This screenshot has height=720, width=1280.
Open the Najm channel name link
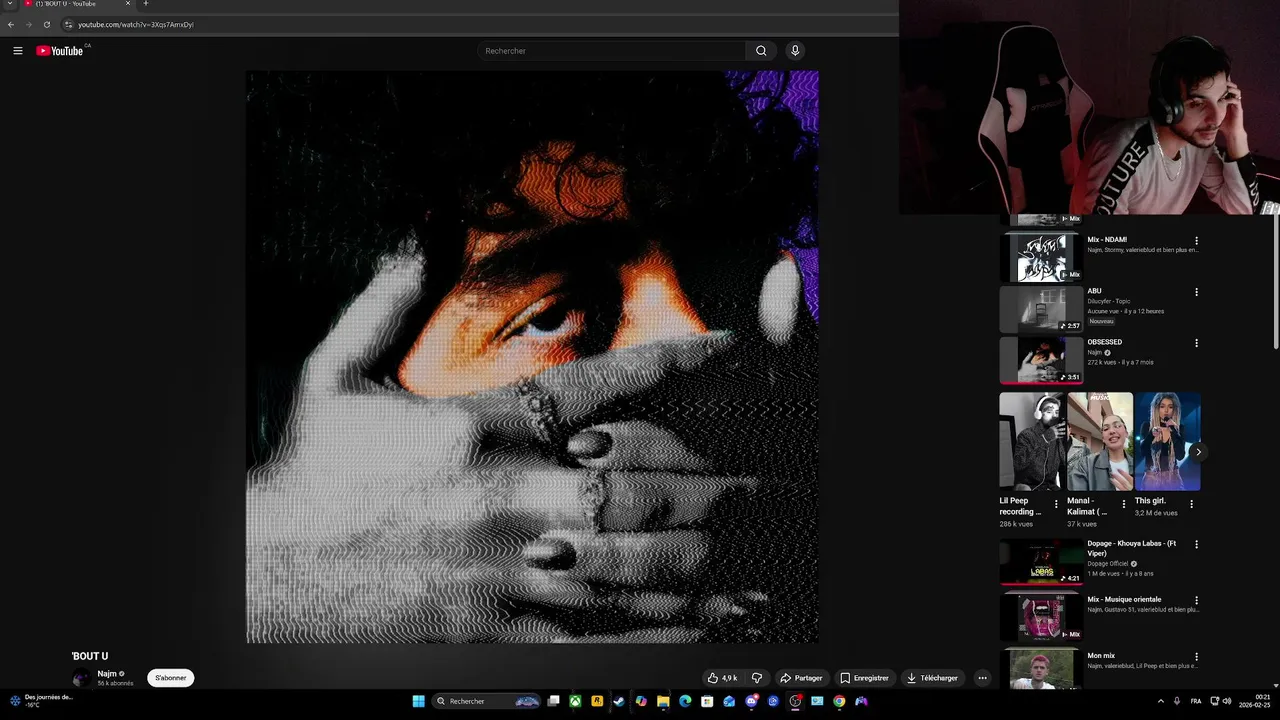107,674
